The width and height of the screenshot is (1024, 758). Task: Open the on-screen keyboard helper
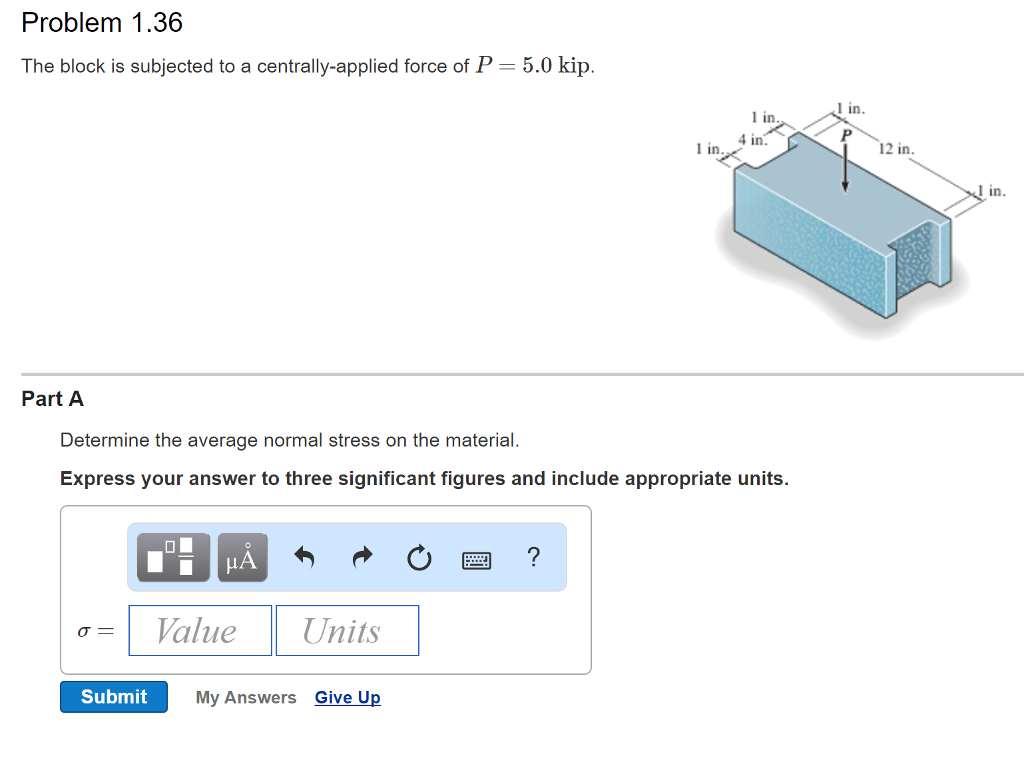[477, 559]
